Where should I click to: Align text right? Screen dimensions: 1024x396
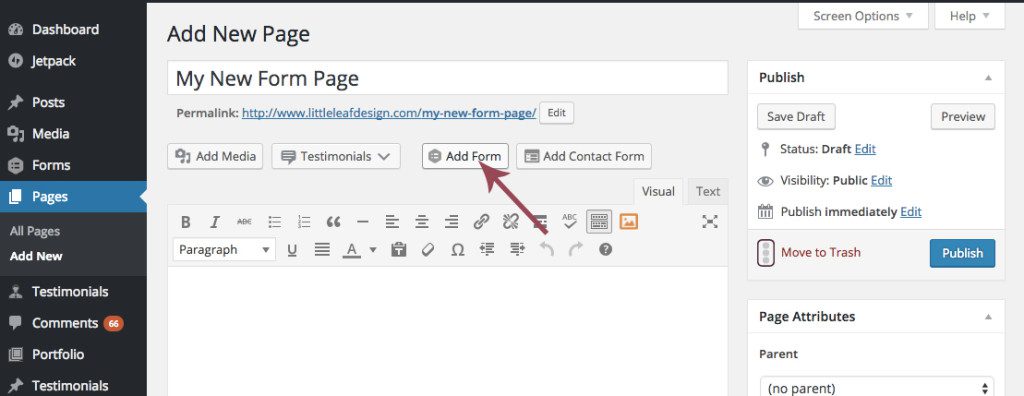tap(451, 222)
